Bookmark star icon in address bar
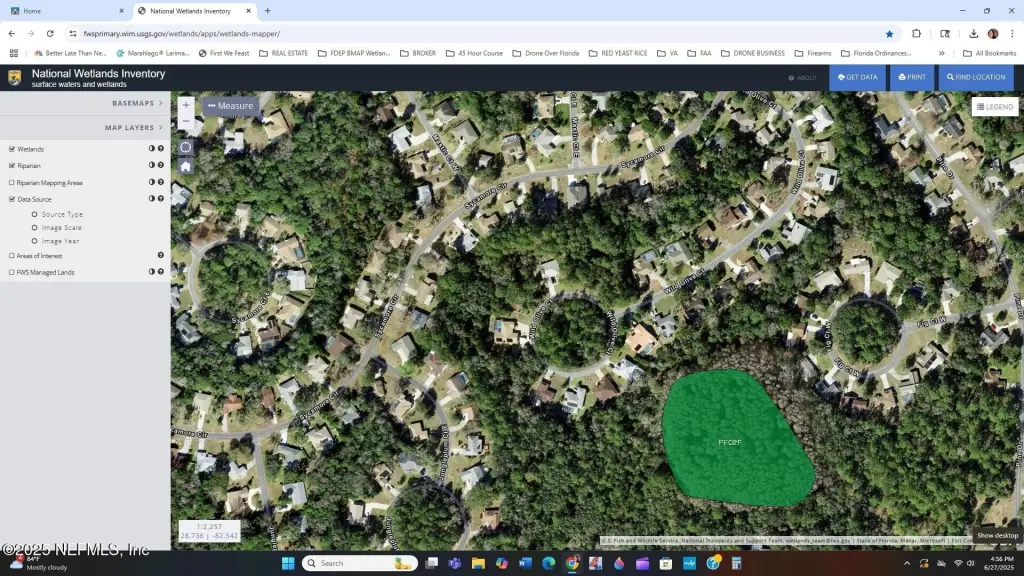This screenshot has width=1024, height=576. point(889,33)
